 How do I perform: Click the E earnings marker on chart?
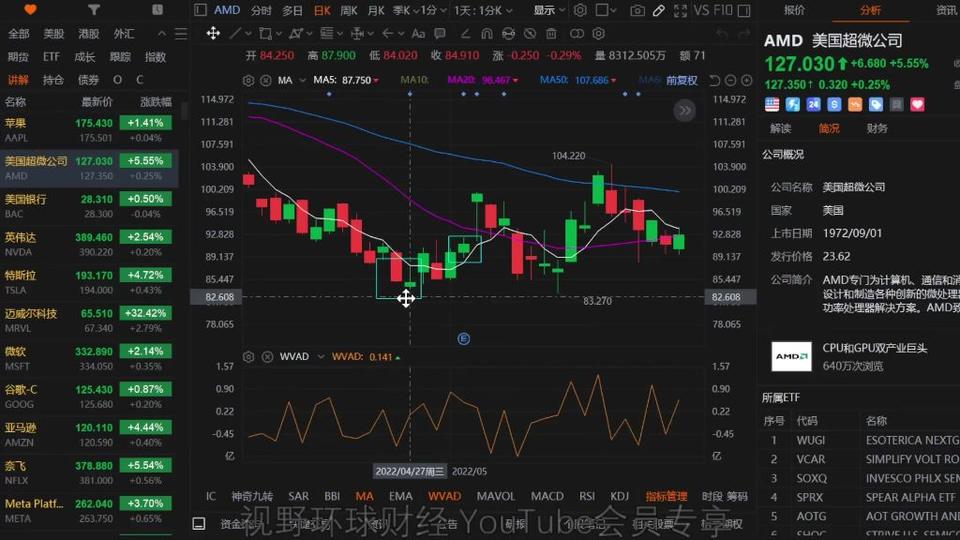[x=463, y=339]
